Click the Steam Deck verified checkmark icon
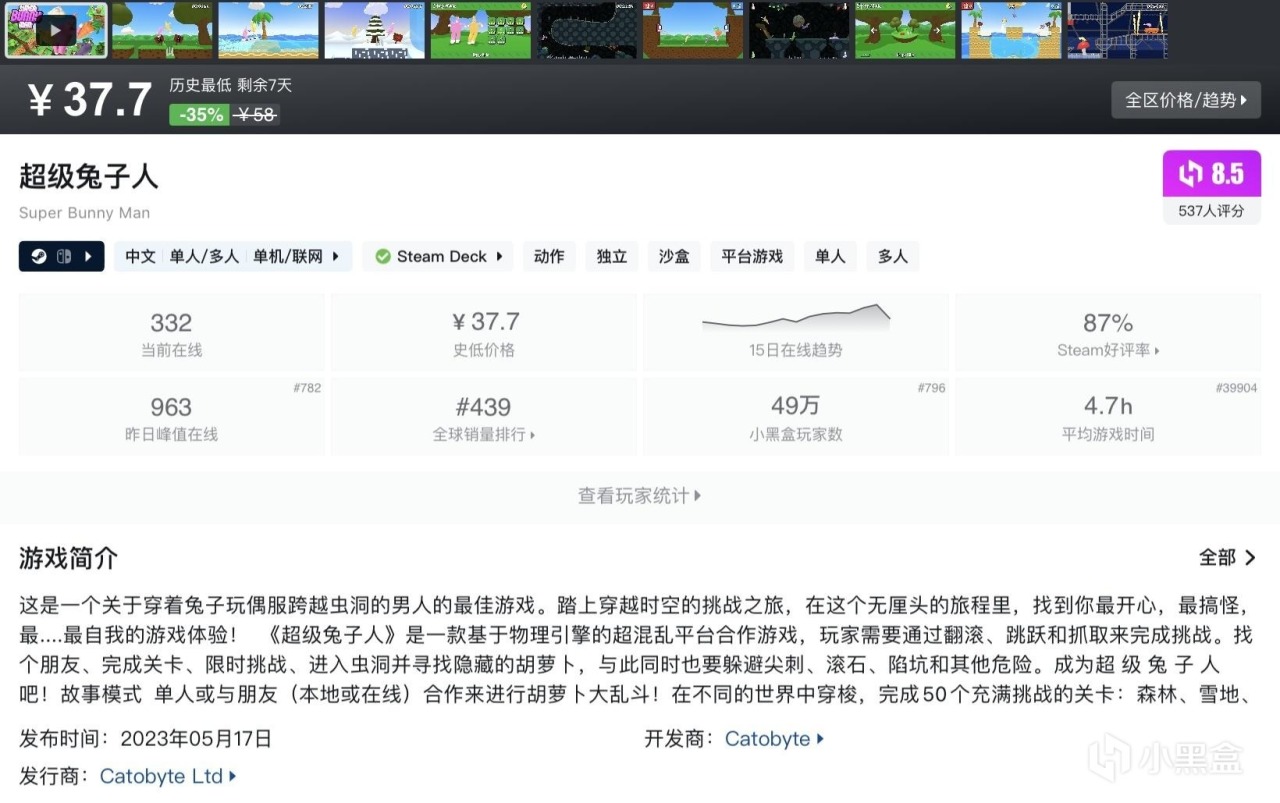Screen dimensions: 1280x803 point(383,256)
